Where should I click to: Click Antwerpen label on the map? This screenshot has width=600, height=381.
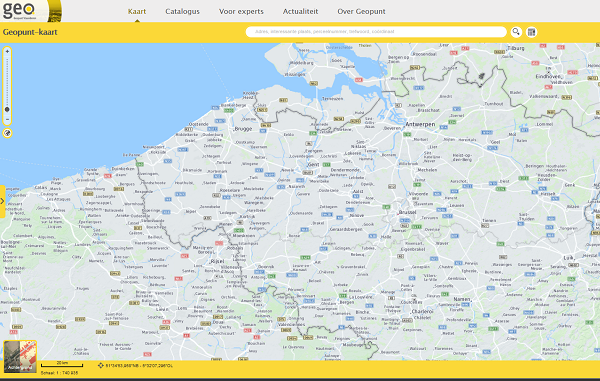pos(420,124)
